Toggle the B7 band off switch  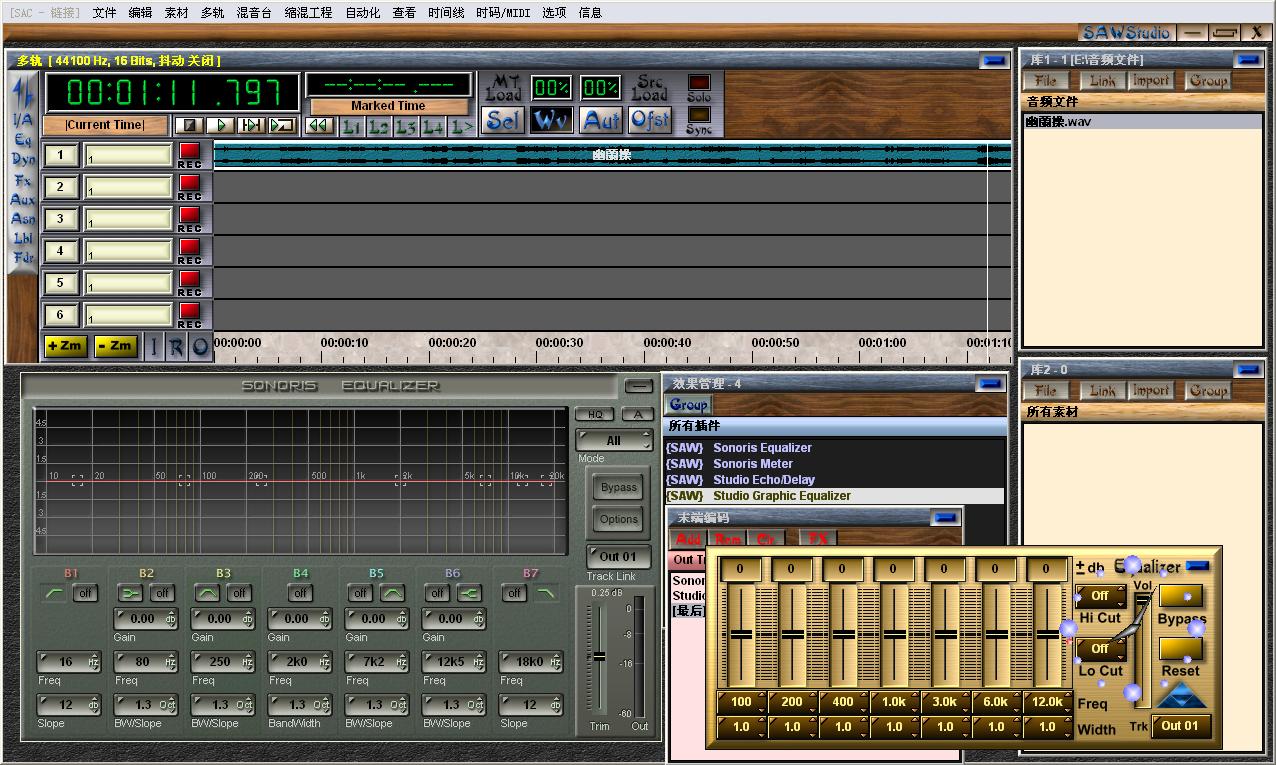(x=514, y=593)
